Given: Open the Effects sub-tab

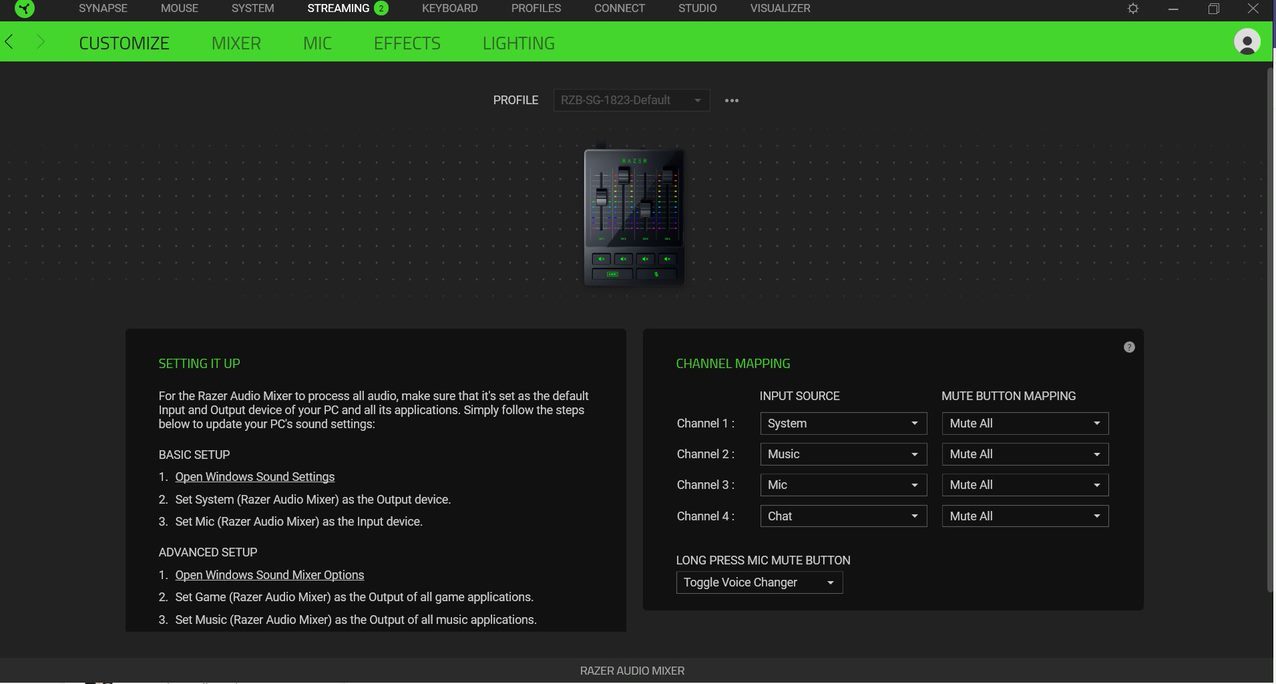Looking at the screenshot, I should click(x=407, y=43).
